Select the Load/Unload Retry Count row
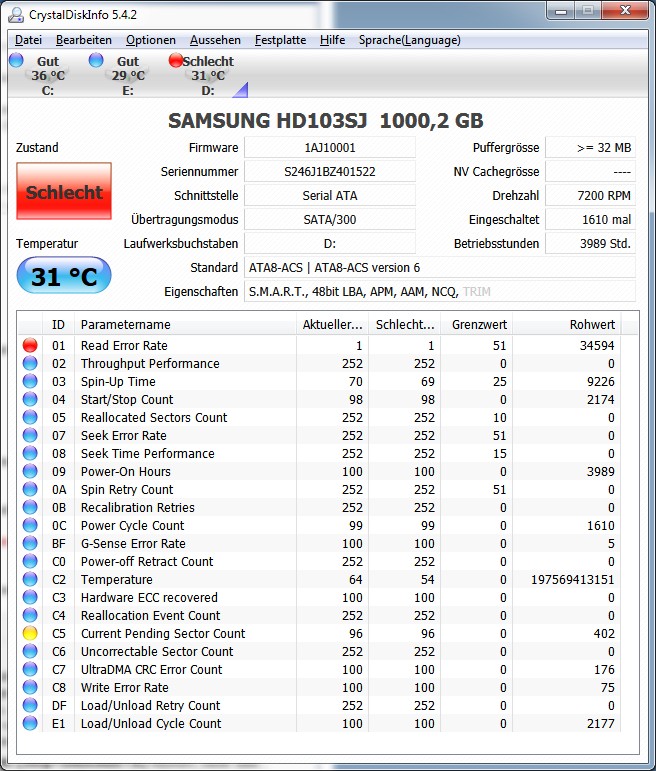656x771 pixels. coord(319,705)
